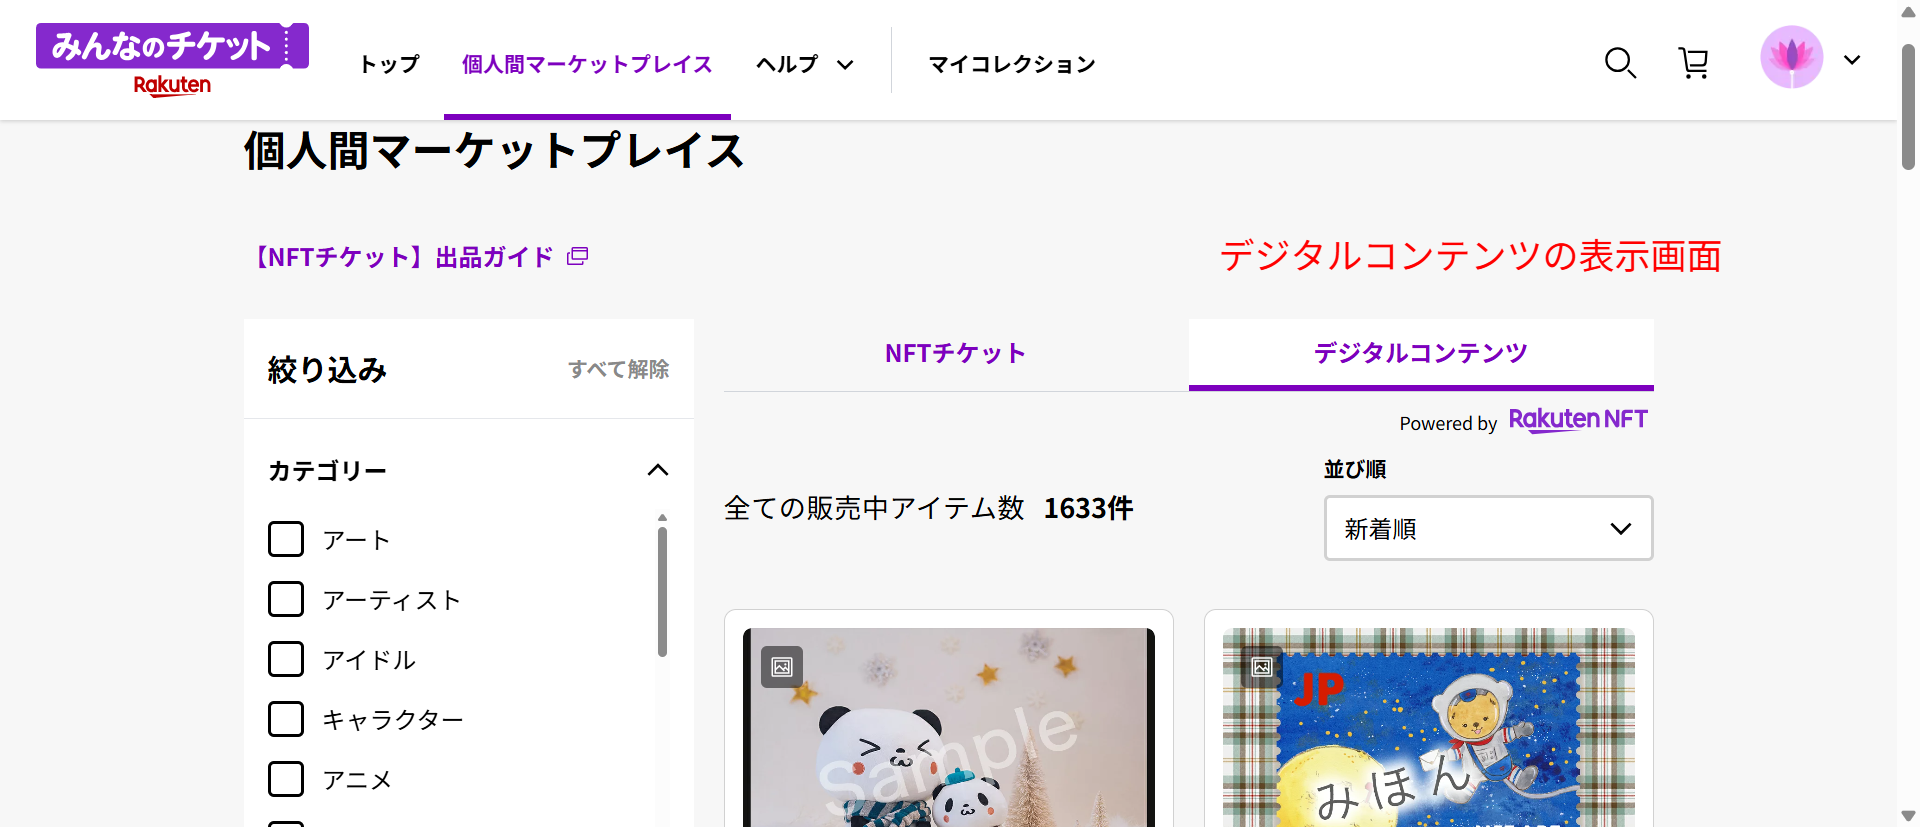This screenshot has width=1920, height=827.
Task: Click the image icon on panda thumbnail
Action: pos(782,667)
